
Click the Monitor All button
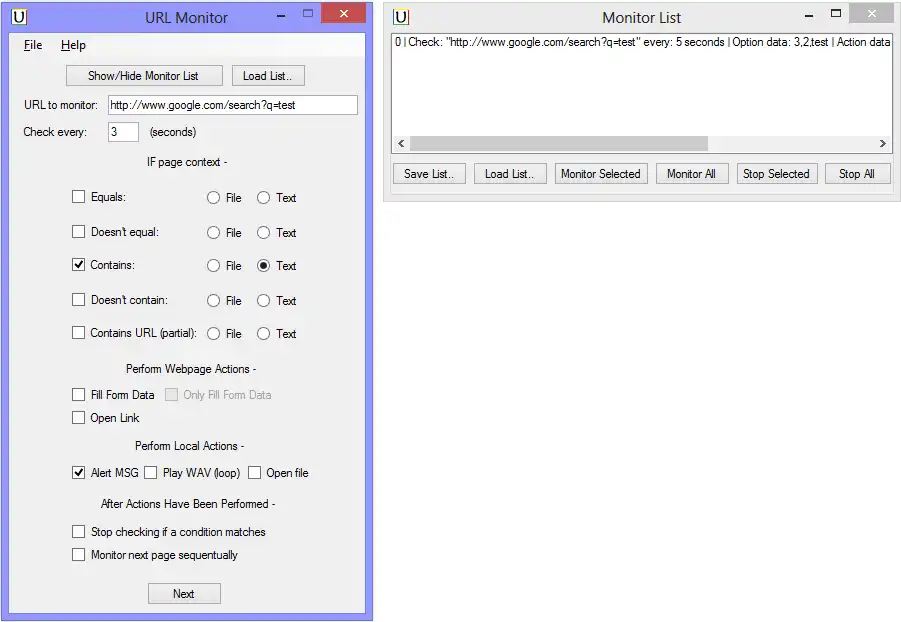coord(692,174)
